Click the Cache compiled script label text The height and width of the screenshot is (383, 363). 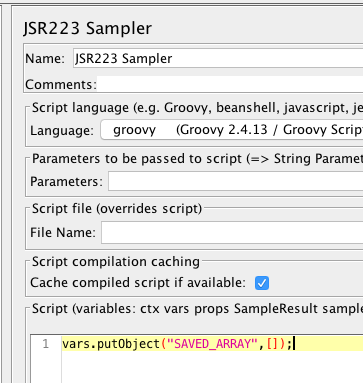[138, 283]
